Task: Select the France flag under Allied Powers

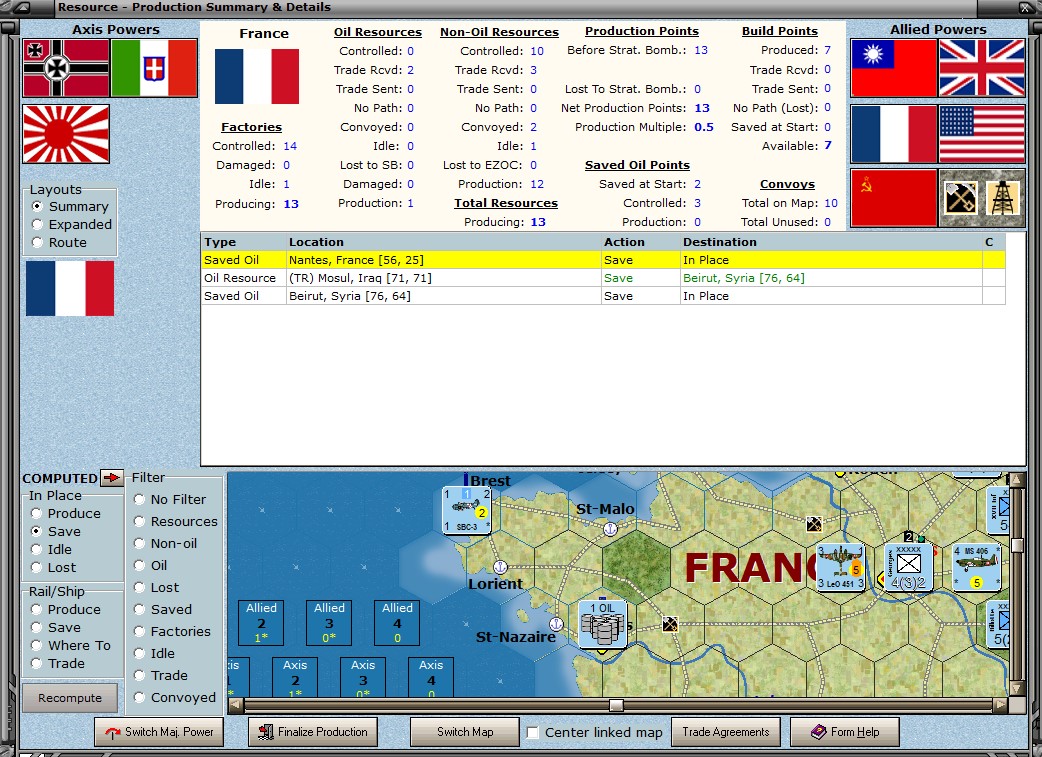Action: pyautogui.click(x=894, y=134)
